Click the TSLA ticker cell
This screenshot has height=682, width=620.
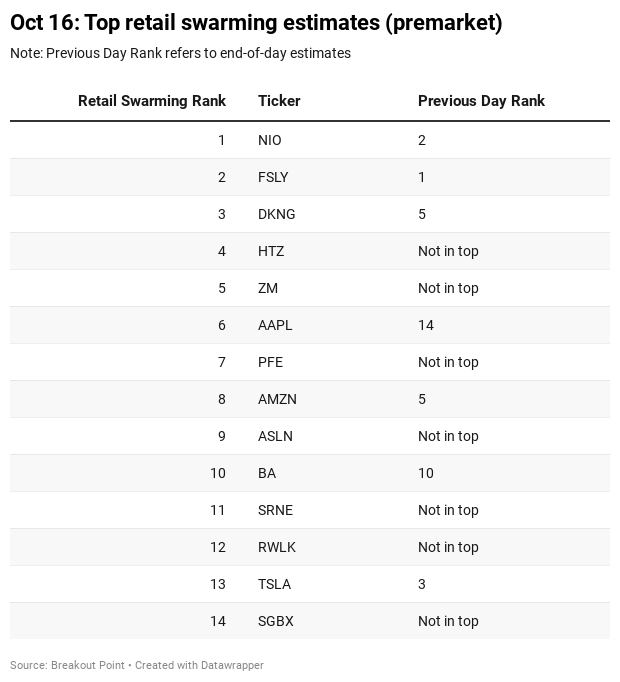point(274,584)
